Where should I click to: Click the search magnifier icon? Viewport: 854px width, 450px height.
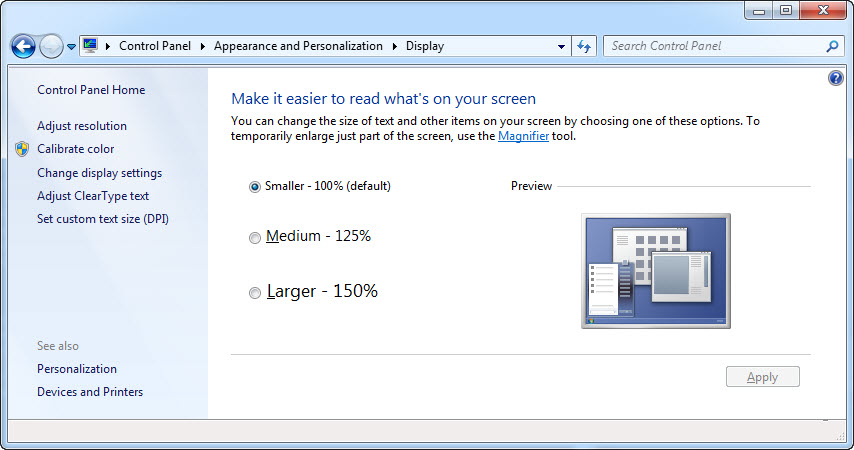pyautogui.click(x=832, y=46)
